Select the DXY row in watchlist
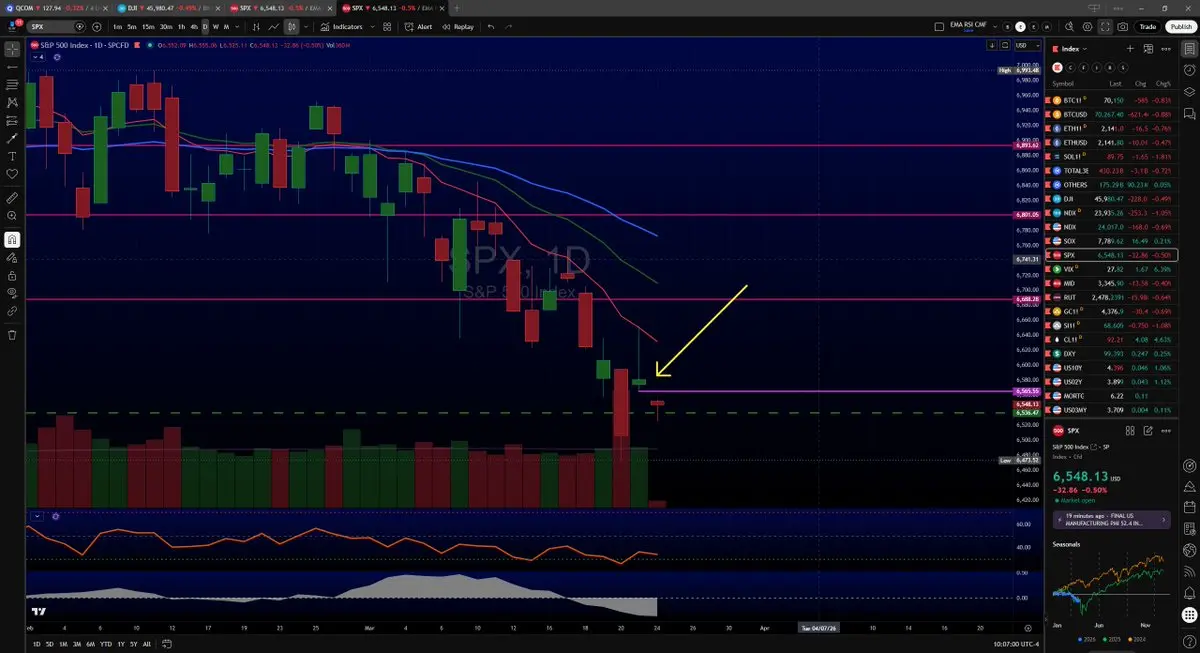Image resolution: width=1200 pixels, height=653 pixels. pos(1110,354)
